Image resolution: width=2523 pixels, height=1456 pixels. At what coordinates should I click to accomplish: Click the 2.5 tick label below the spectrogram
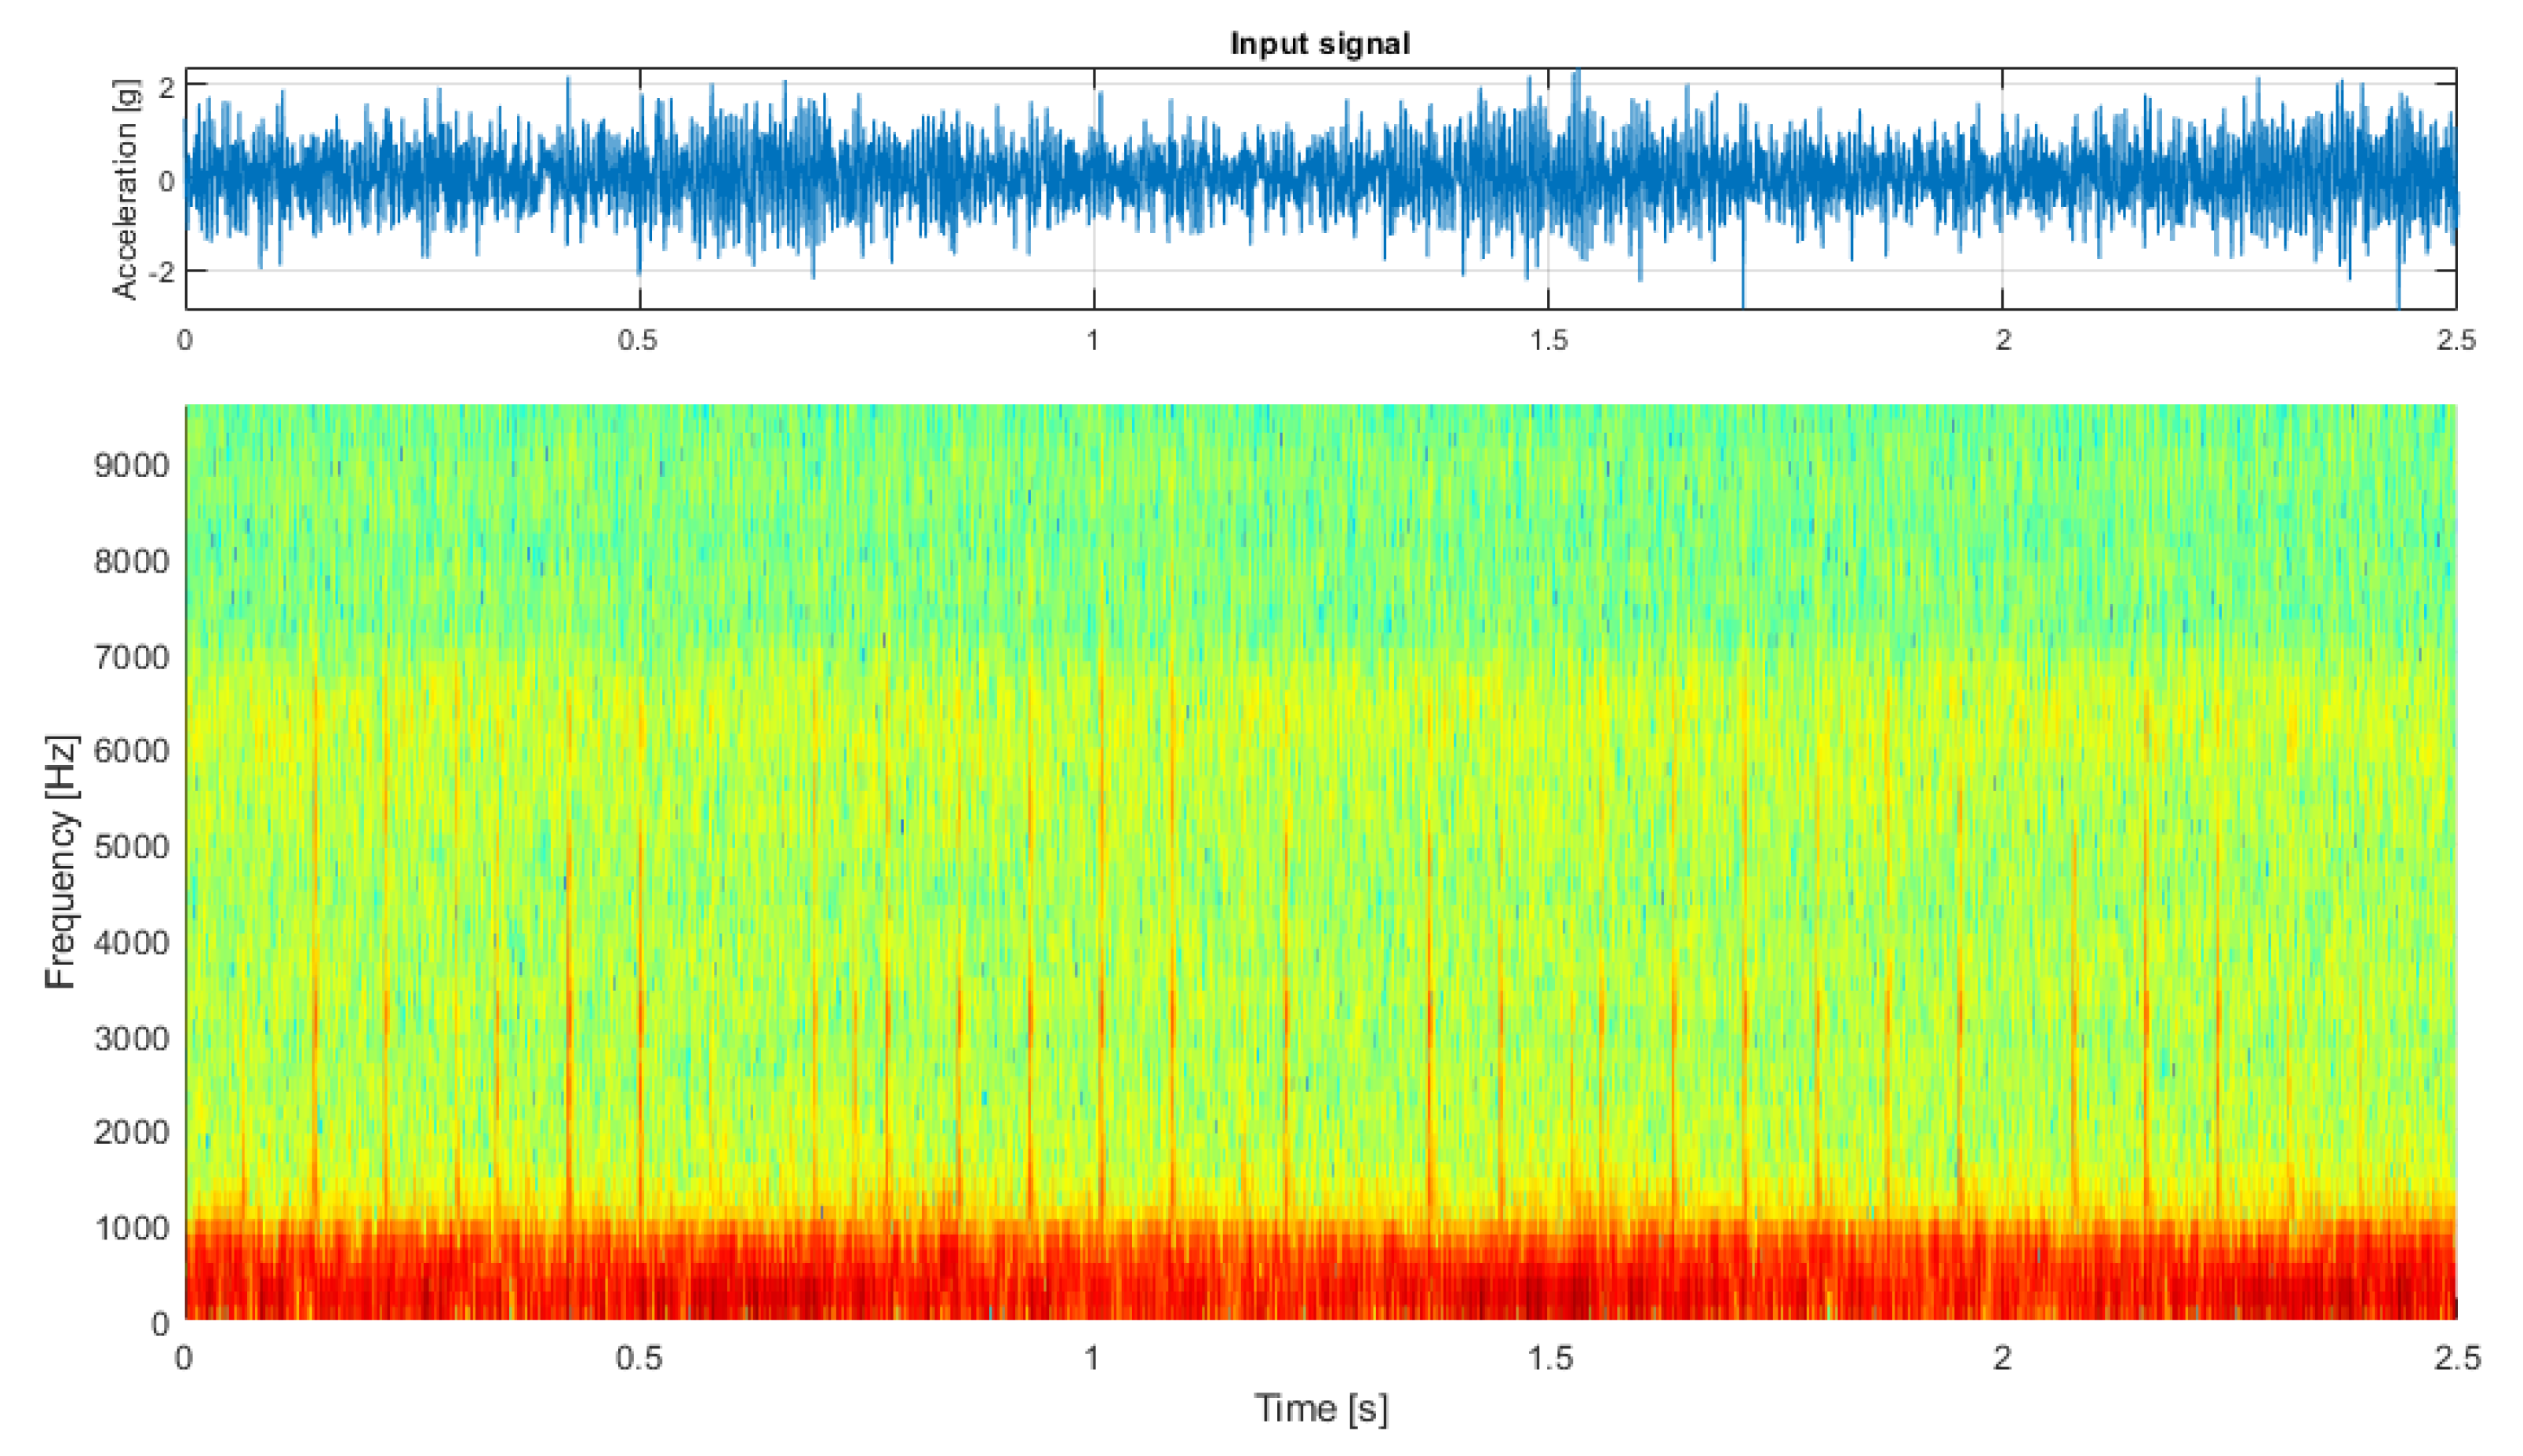2457,1358
